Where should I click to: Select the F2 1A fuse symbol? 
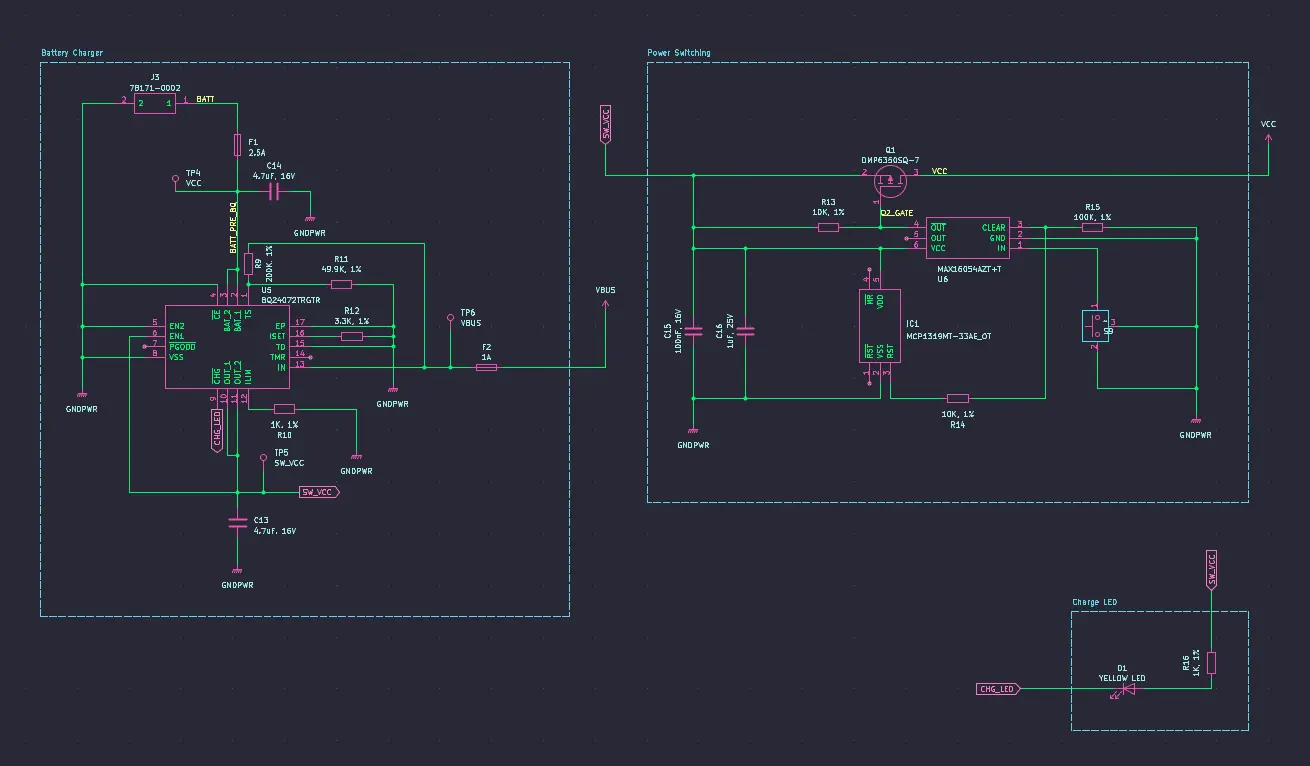point(487,367)
